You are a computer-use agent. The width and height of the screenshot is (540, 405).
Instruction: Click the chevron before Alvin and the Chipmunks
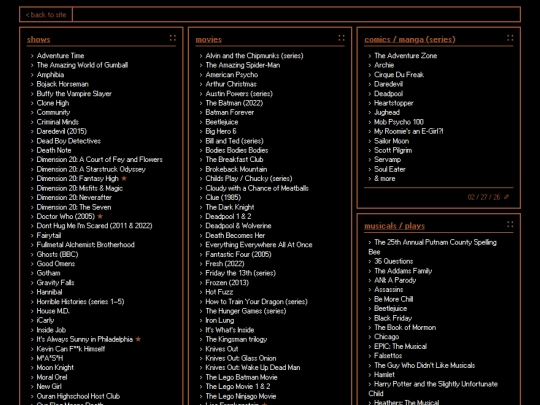click(201, 56)
